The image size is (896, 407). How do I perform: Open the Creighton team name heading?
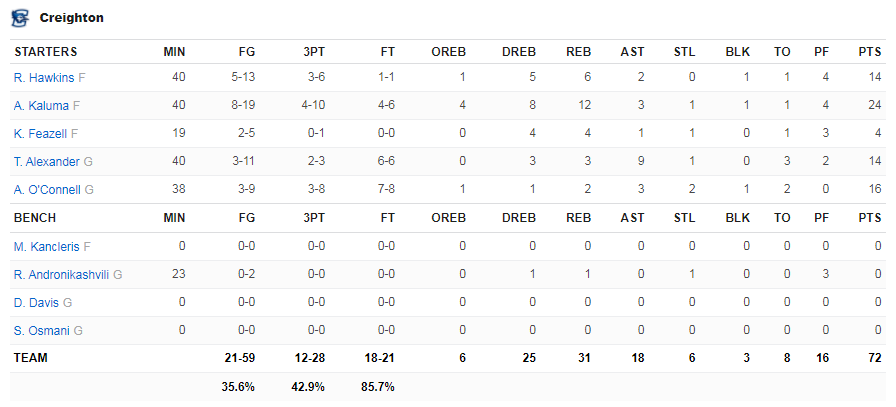point(71,18)
